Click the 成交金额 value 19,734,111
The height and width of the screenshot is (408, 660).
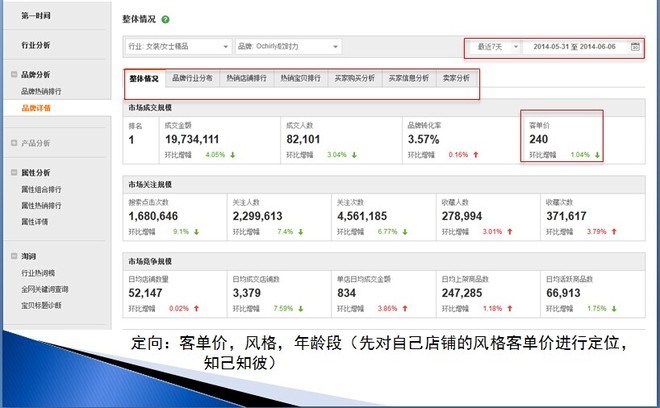pyautogui.click(x=192, y=139)
